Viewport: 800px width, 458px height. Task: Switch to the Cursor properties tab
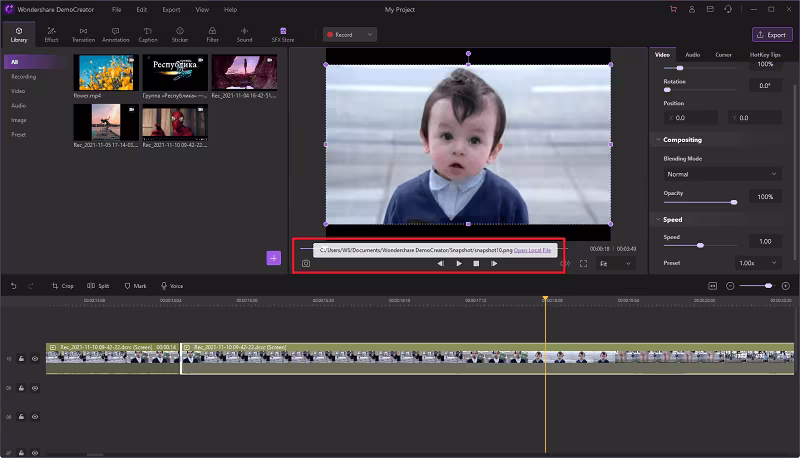723,55
